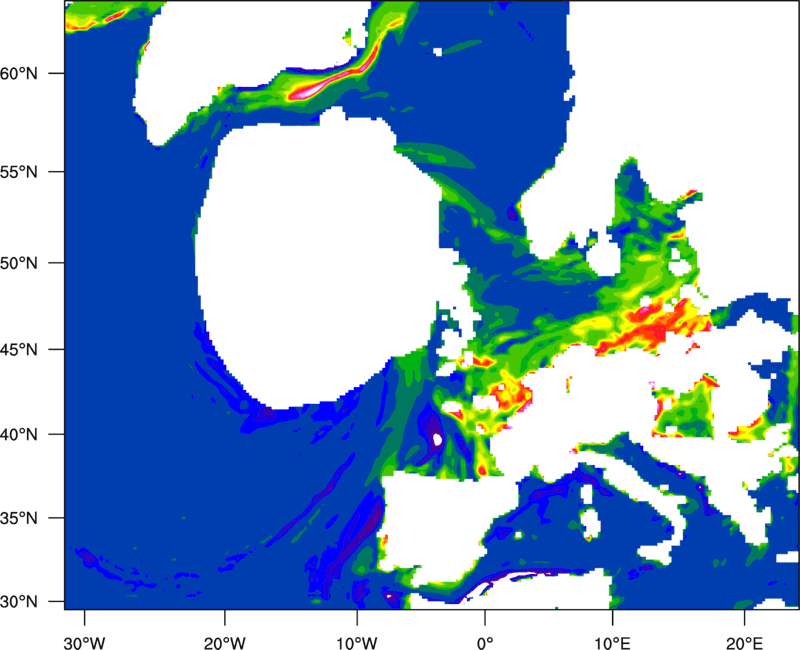Click the 50°N latitude label

point(19,263)
